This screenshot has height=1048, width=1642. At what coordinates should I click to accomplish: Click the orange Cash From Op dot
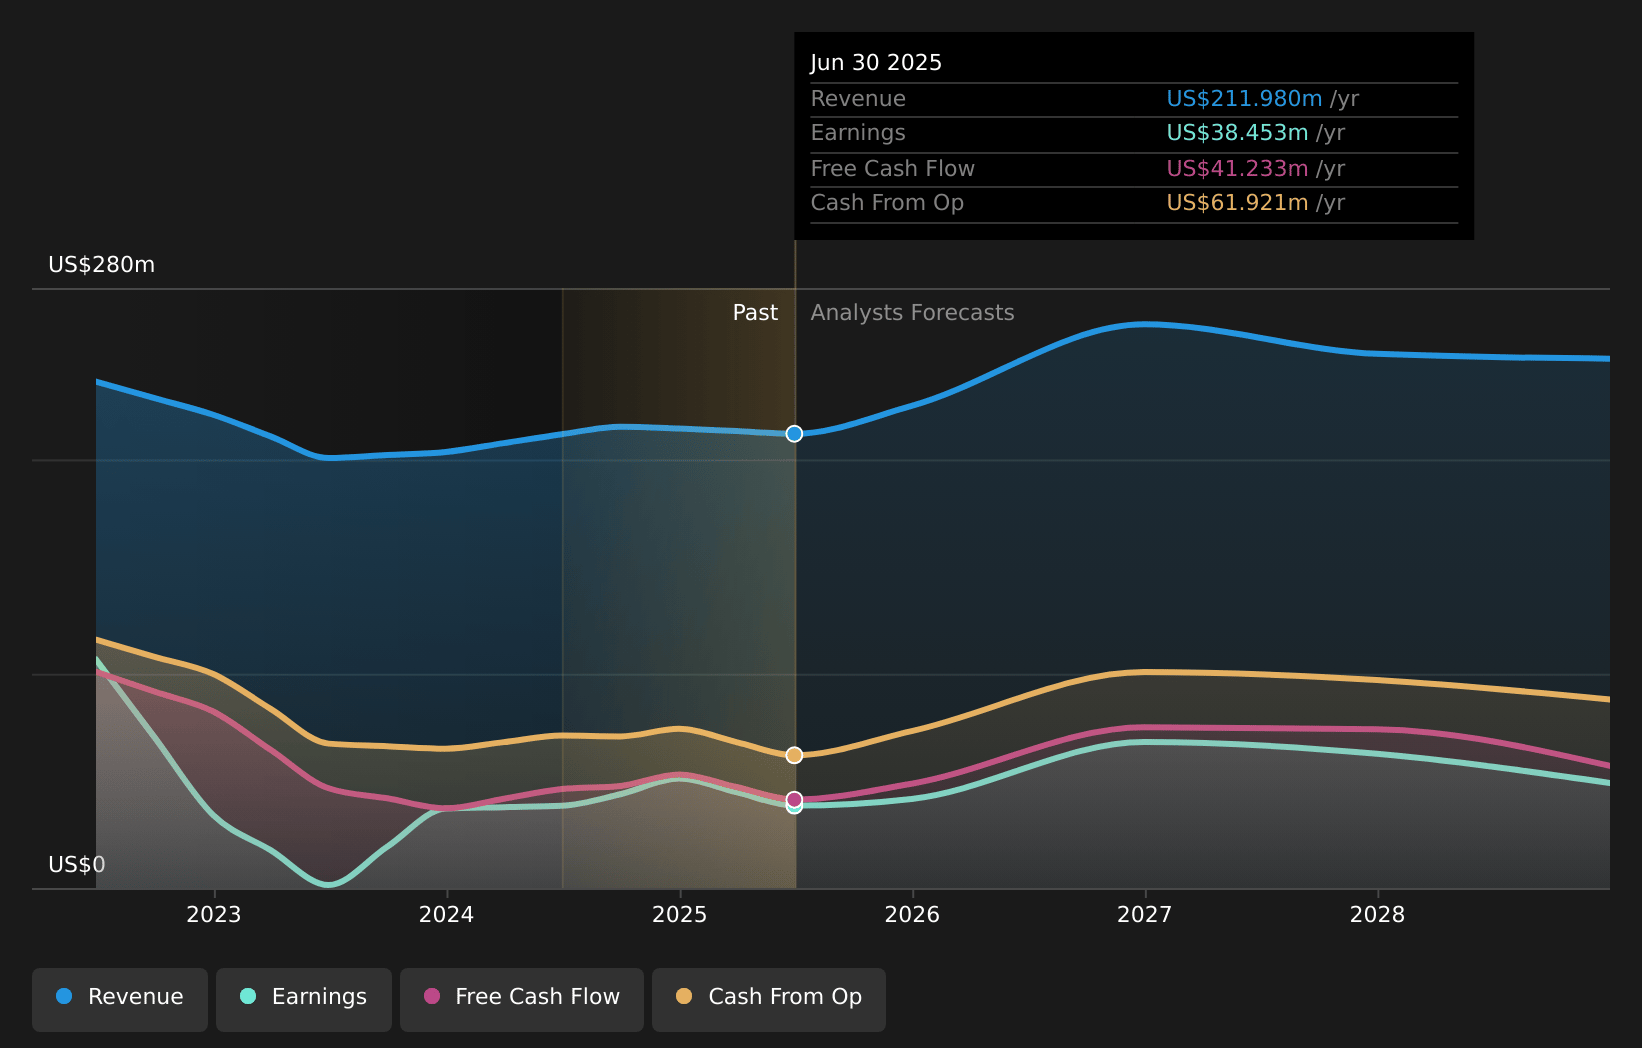coord(684,996)
